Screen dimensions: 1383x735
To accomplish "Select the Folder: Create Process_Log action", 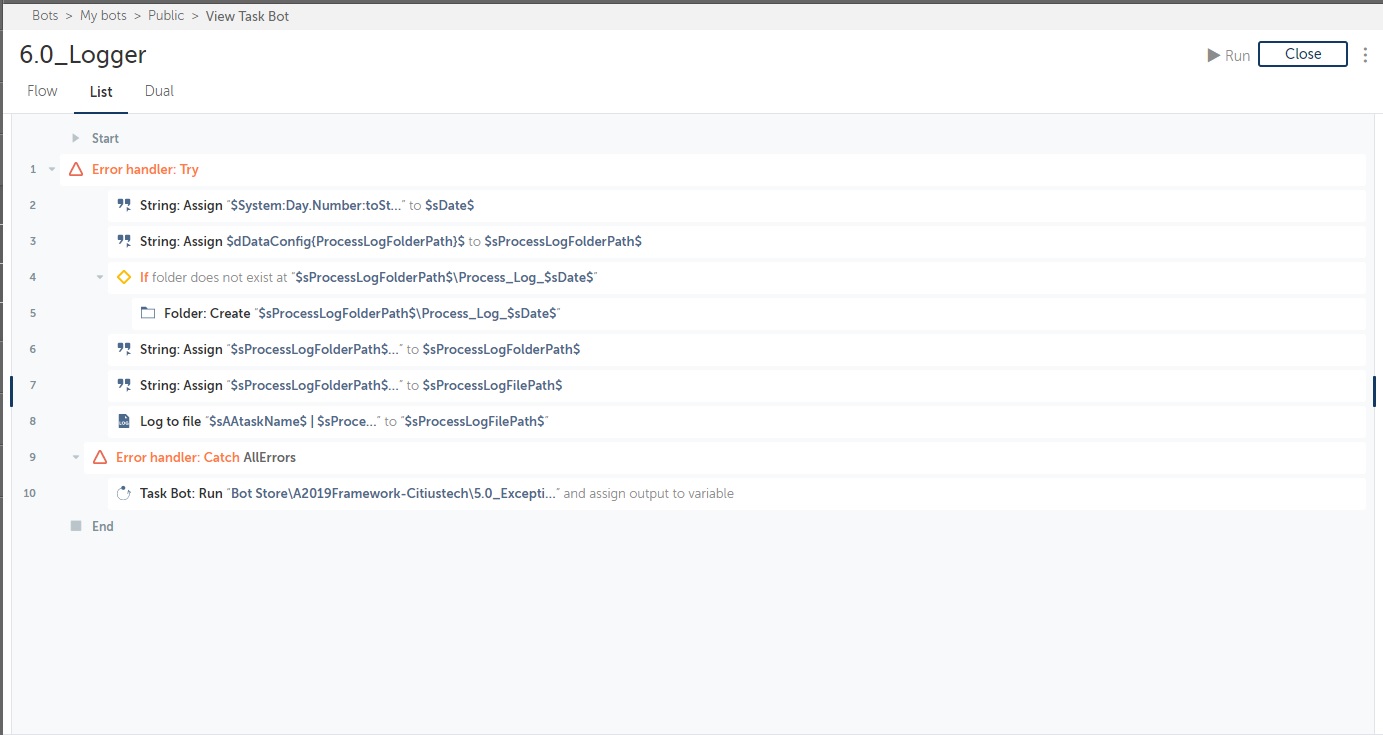I will [x=362, y=313].
